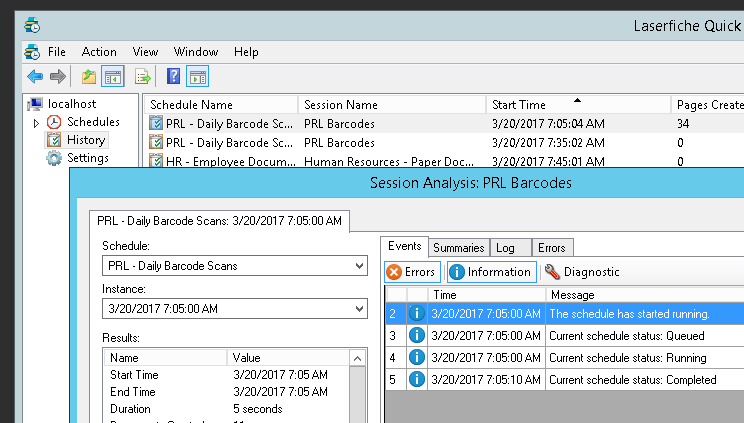Select Settings in the console tree

pyautogui.click(x=88, y=158)
